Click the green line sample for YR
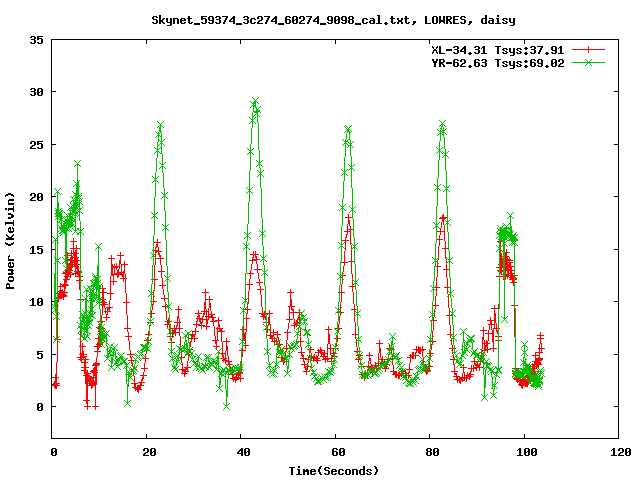Viewport: 640px width, 480px height. [588, 62]
